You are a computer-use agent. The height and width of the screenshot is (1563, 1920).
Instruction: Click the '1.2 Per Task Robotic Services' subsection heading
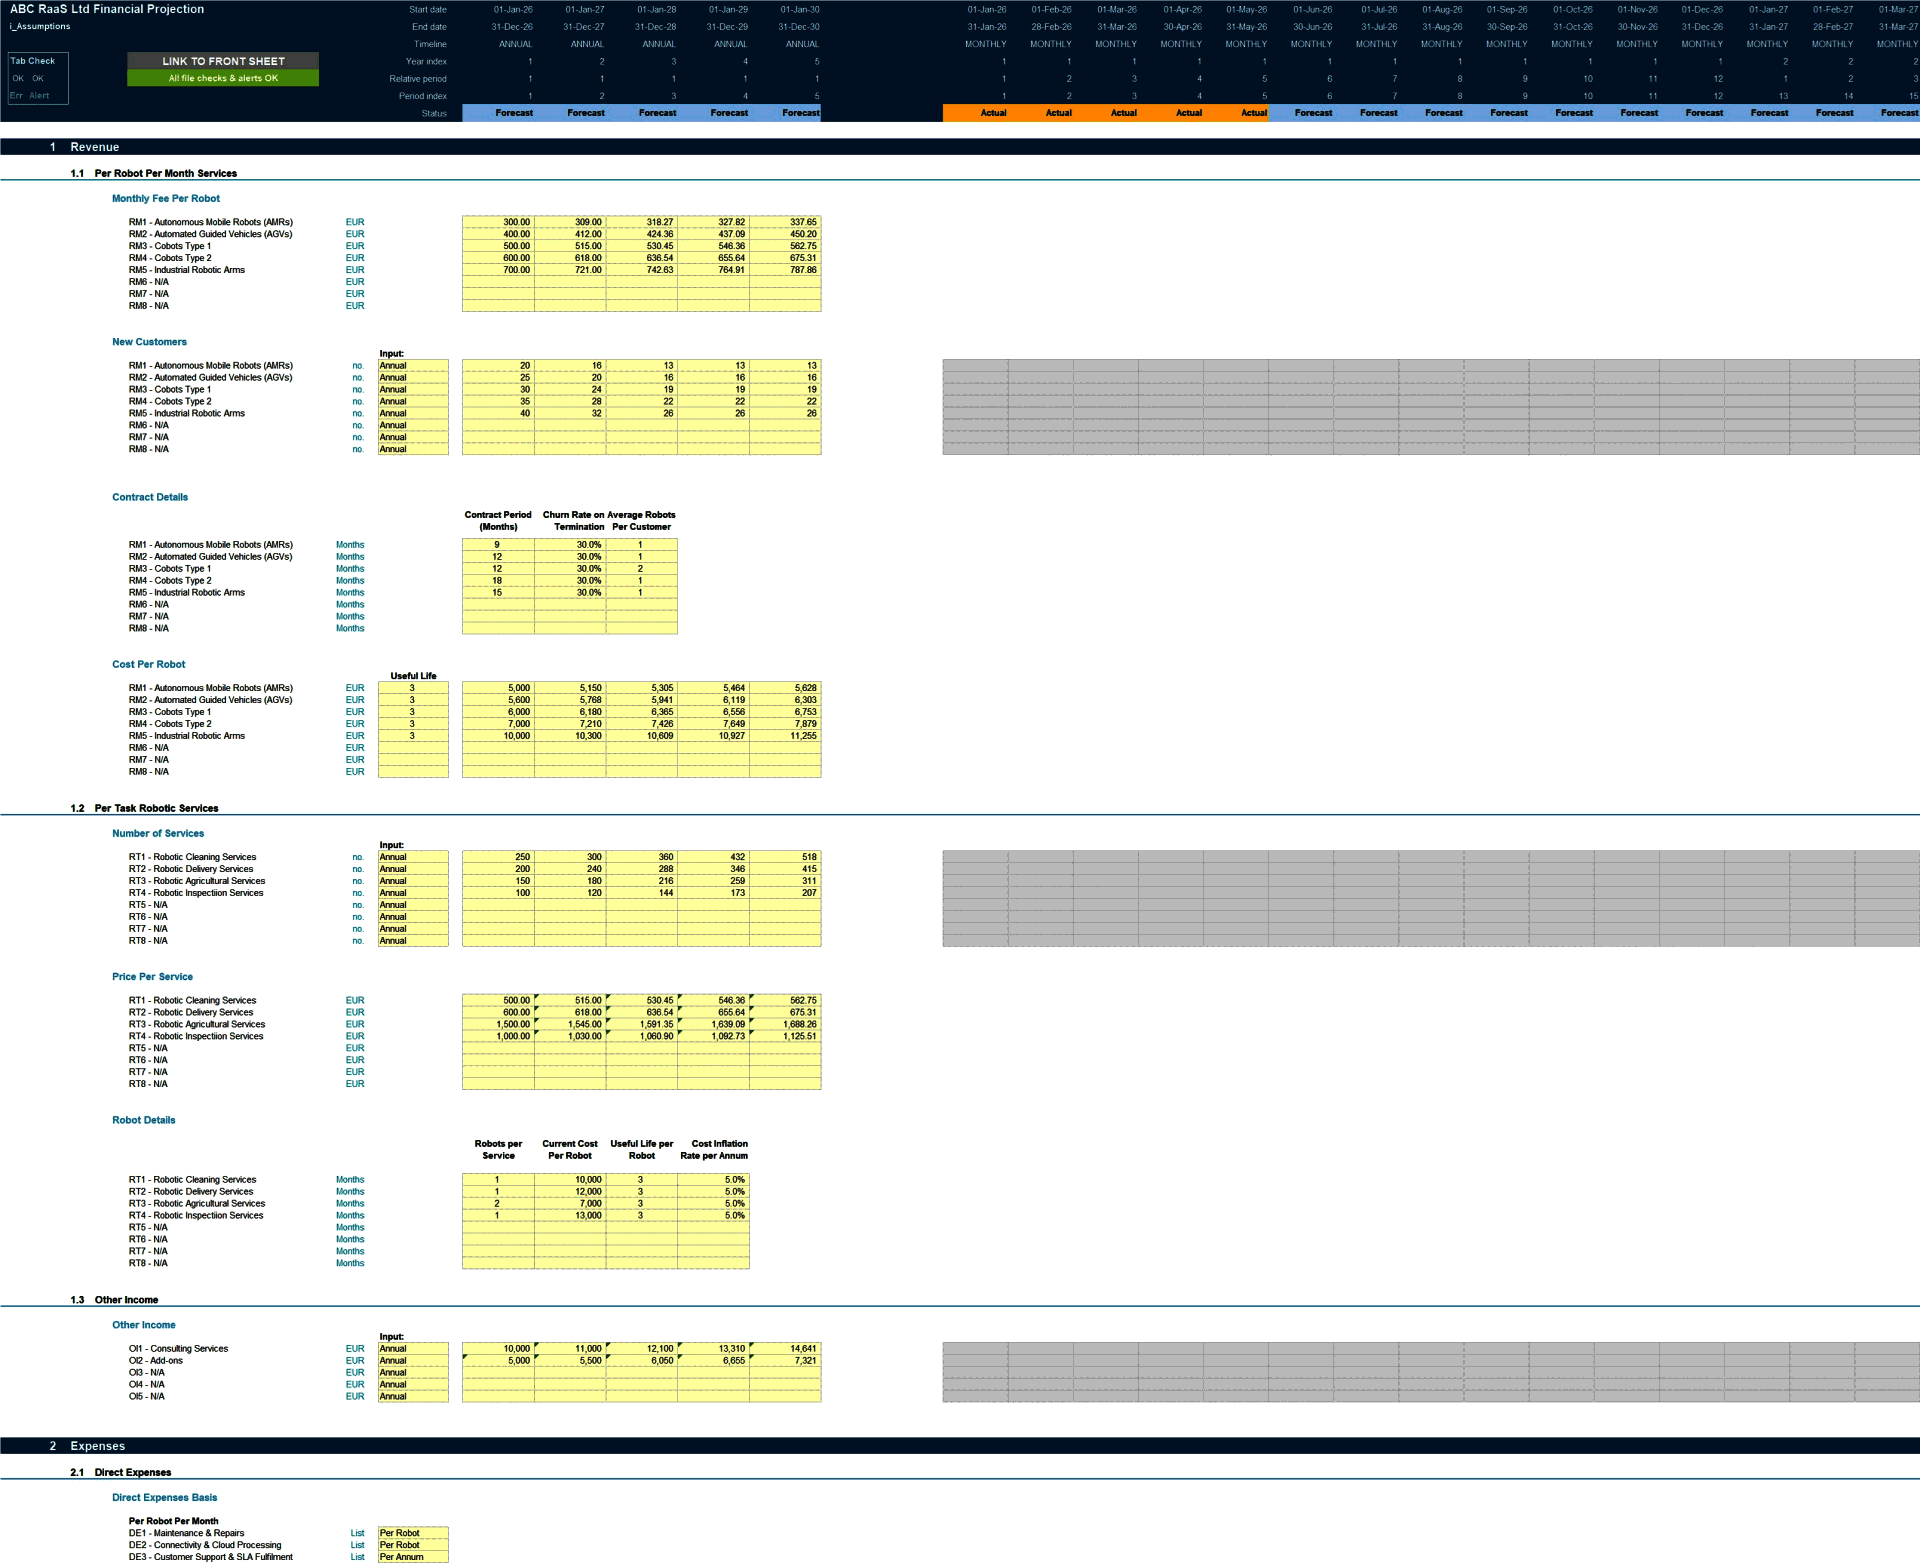144,808
